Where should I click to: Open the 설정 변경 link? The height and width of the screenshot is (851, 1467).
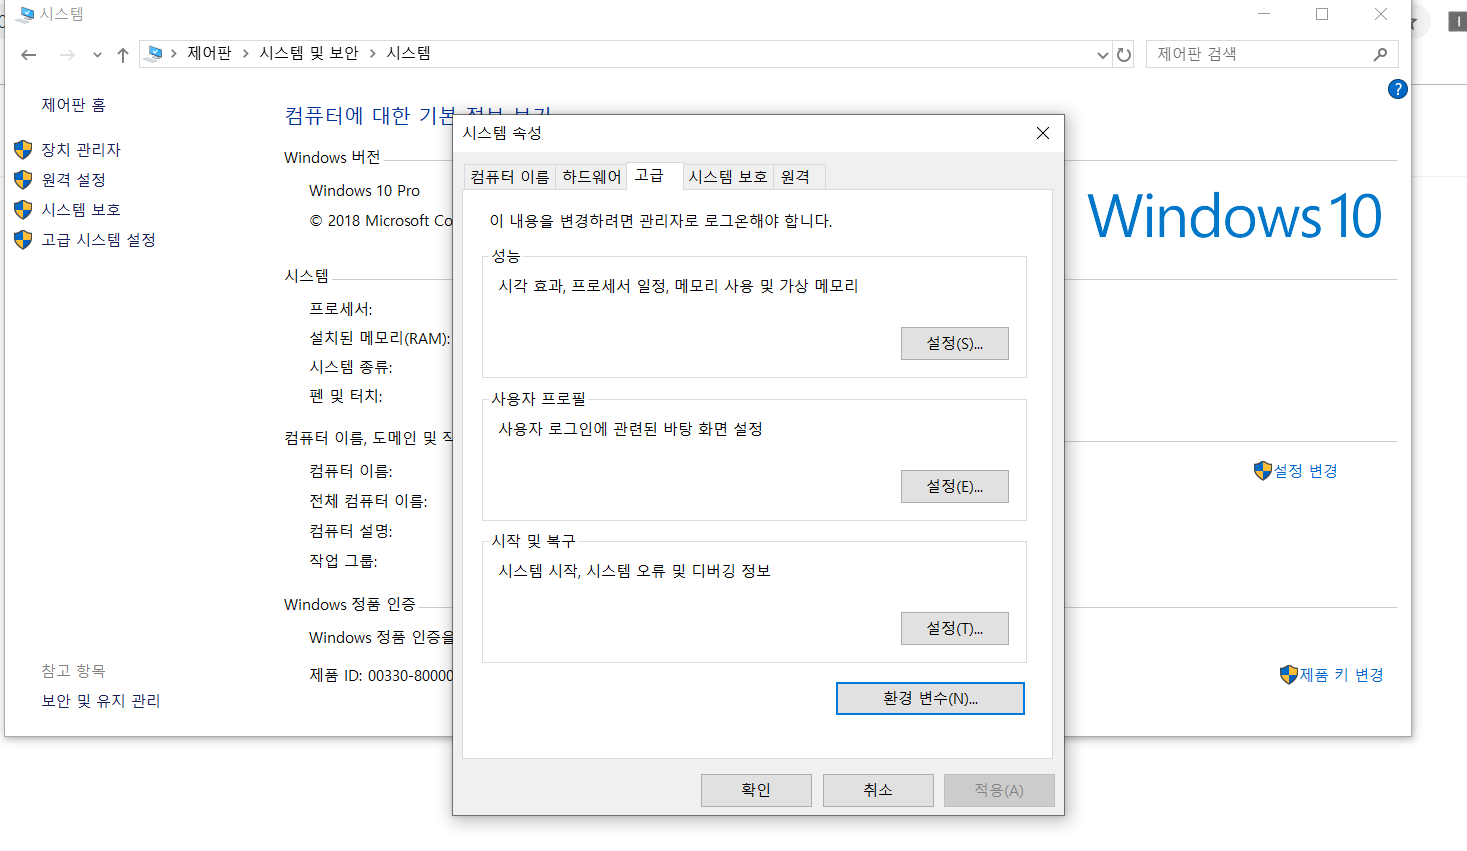coord(1306,471)
